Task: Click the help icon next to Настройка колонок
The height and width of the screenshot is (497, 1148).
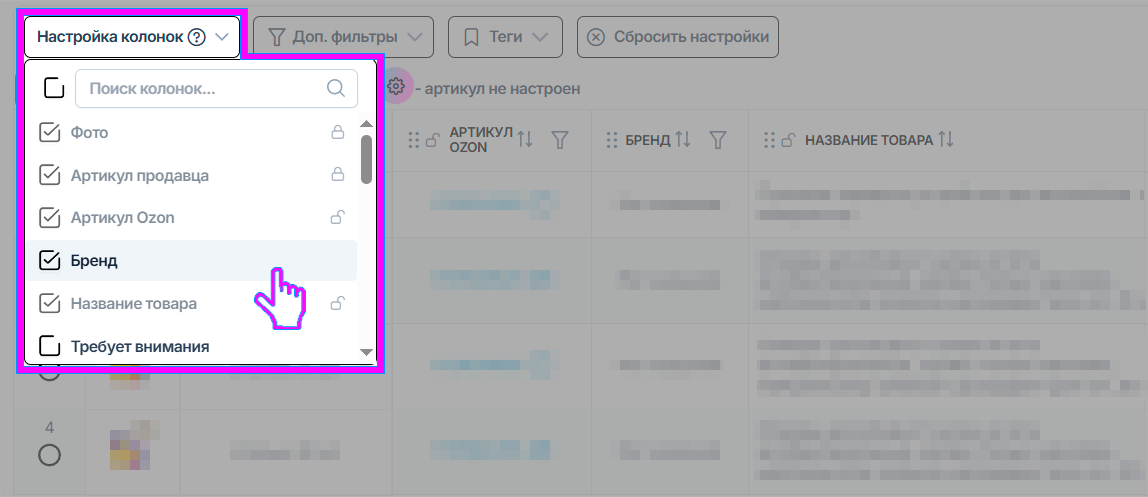Action: (197, 37)
